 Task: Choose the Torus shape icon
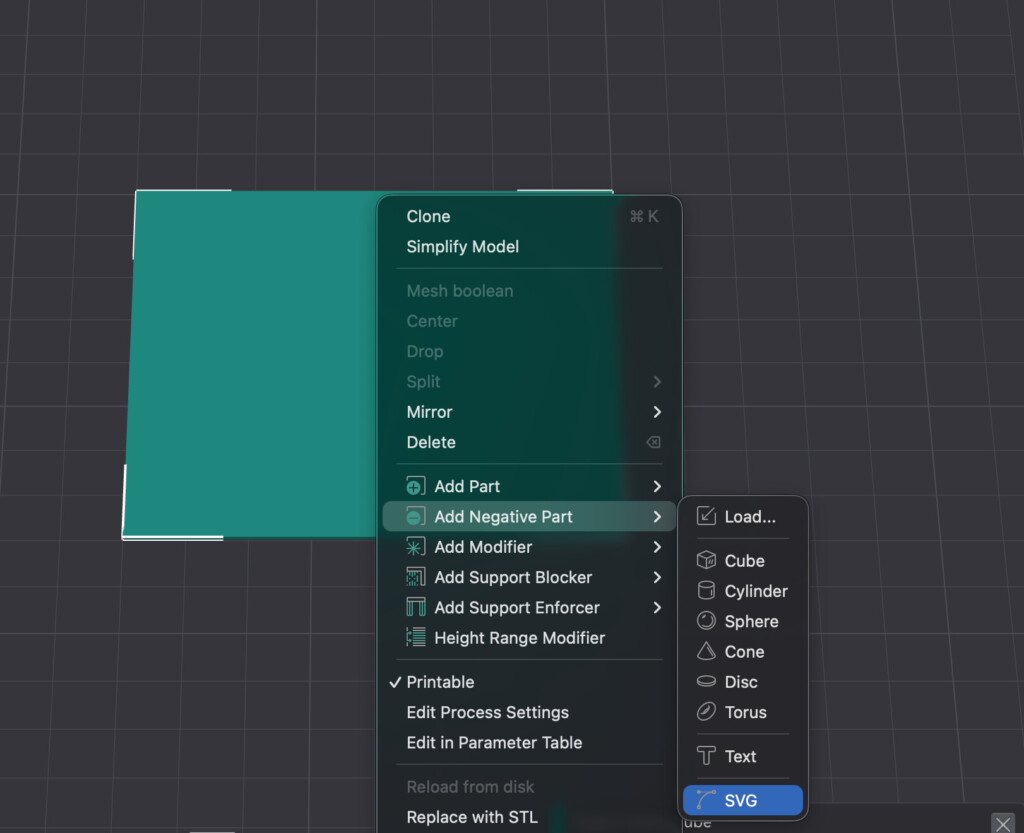pos(706,712)
